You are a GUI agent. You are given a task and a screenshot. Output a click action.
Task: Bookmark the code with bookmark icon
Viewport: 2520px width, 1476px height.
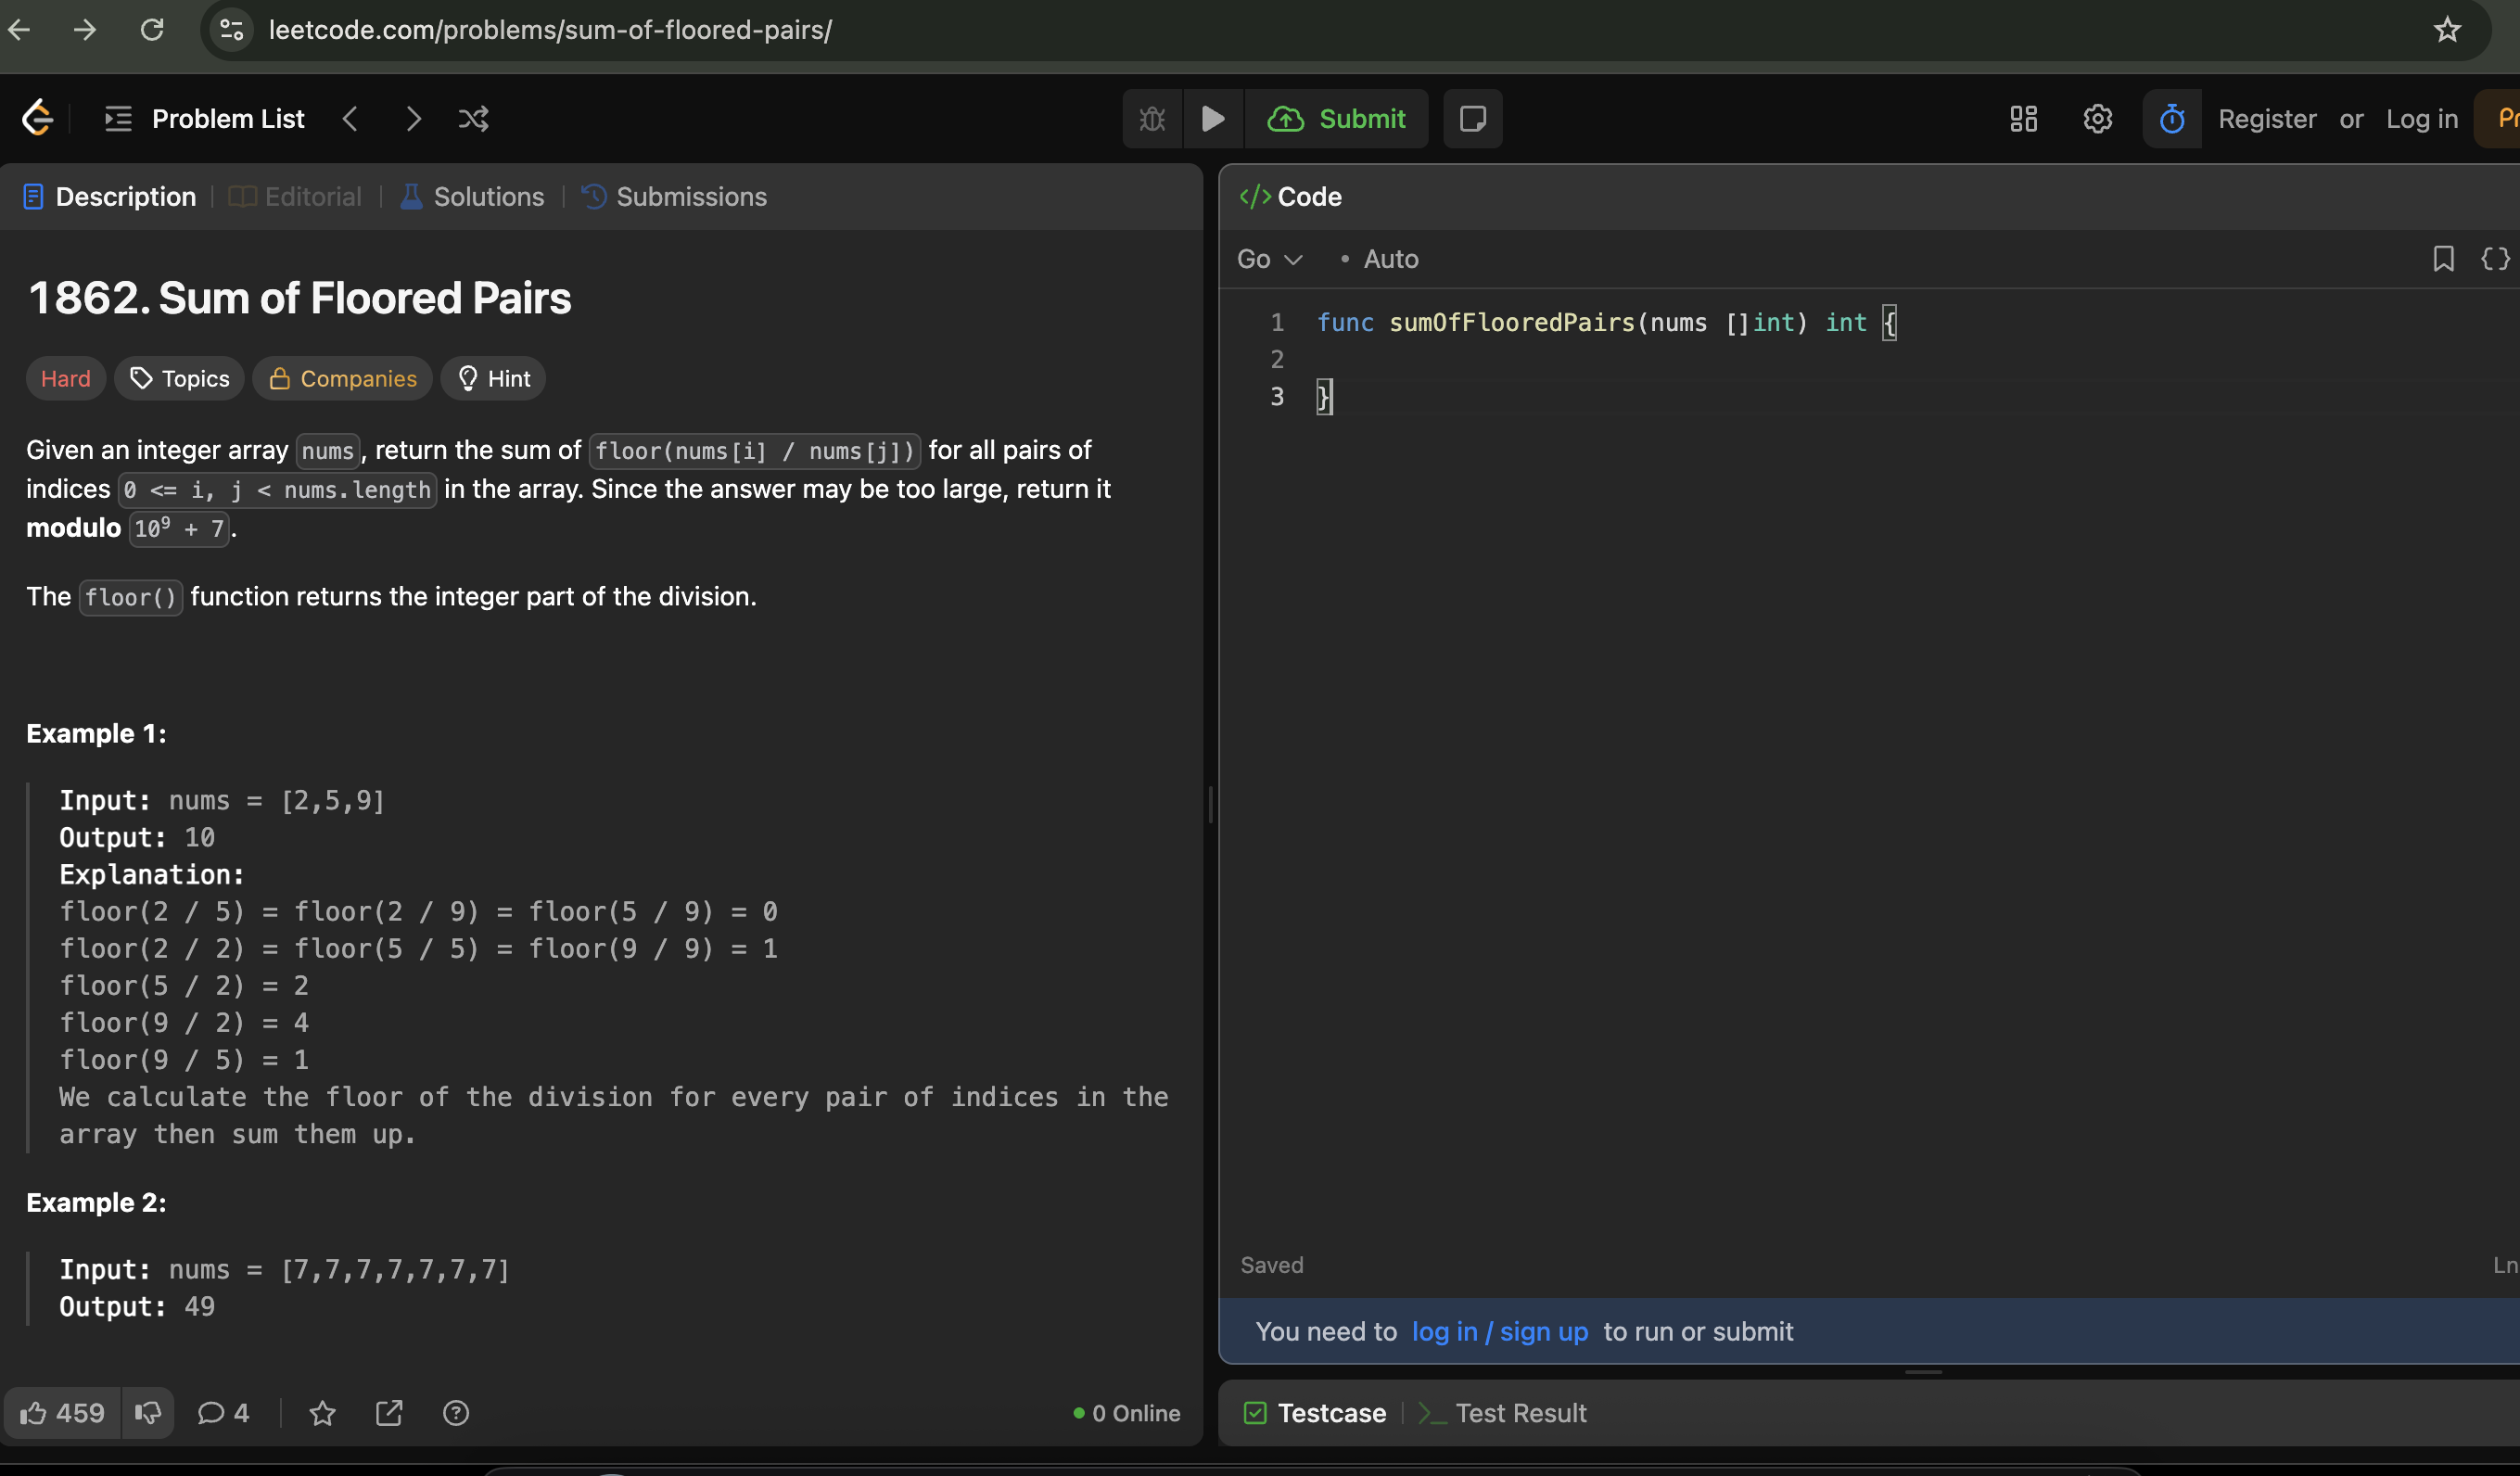coord(2443,259)
